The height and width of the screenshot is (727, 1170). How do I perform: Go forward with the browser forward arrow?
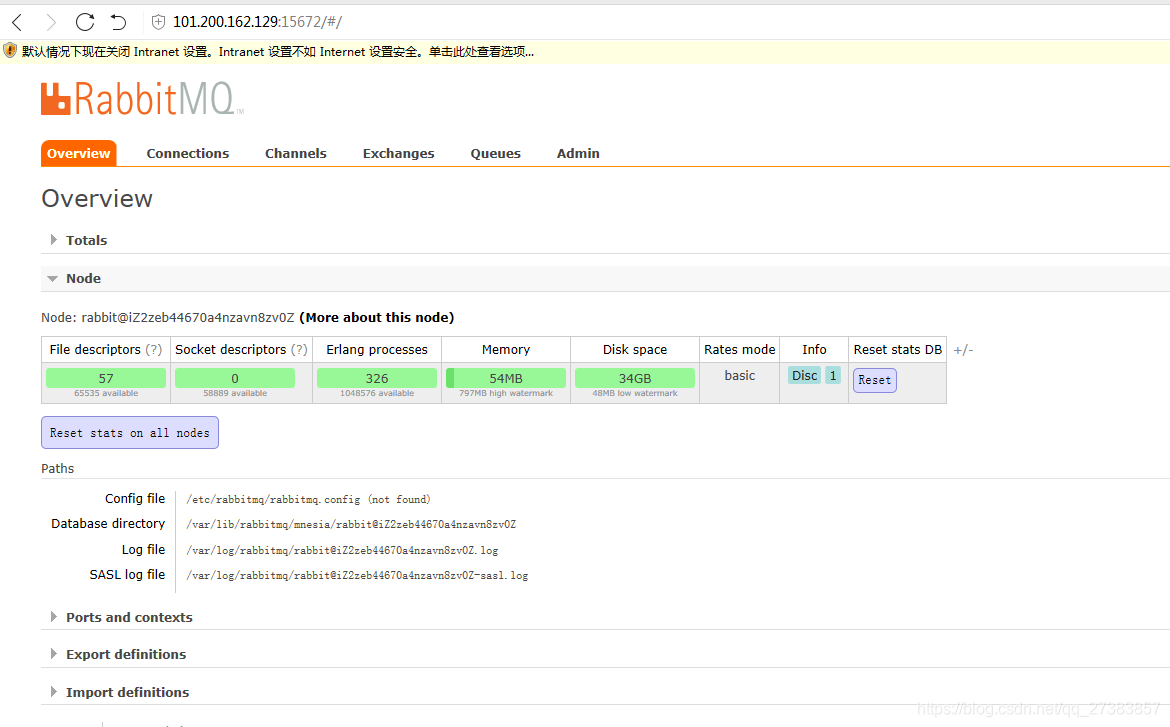pyautogui.click(x=51, y=22)
